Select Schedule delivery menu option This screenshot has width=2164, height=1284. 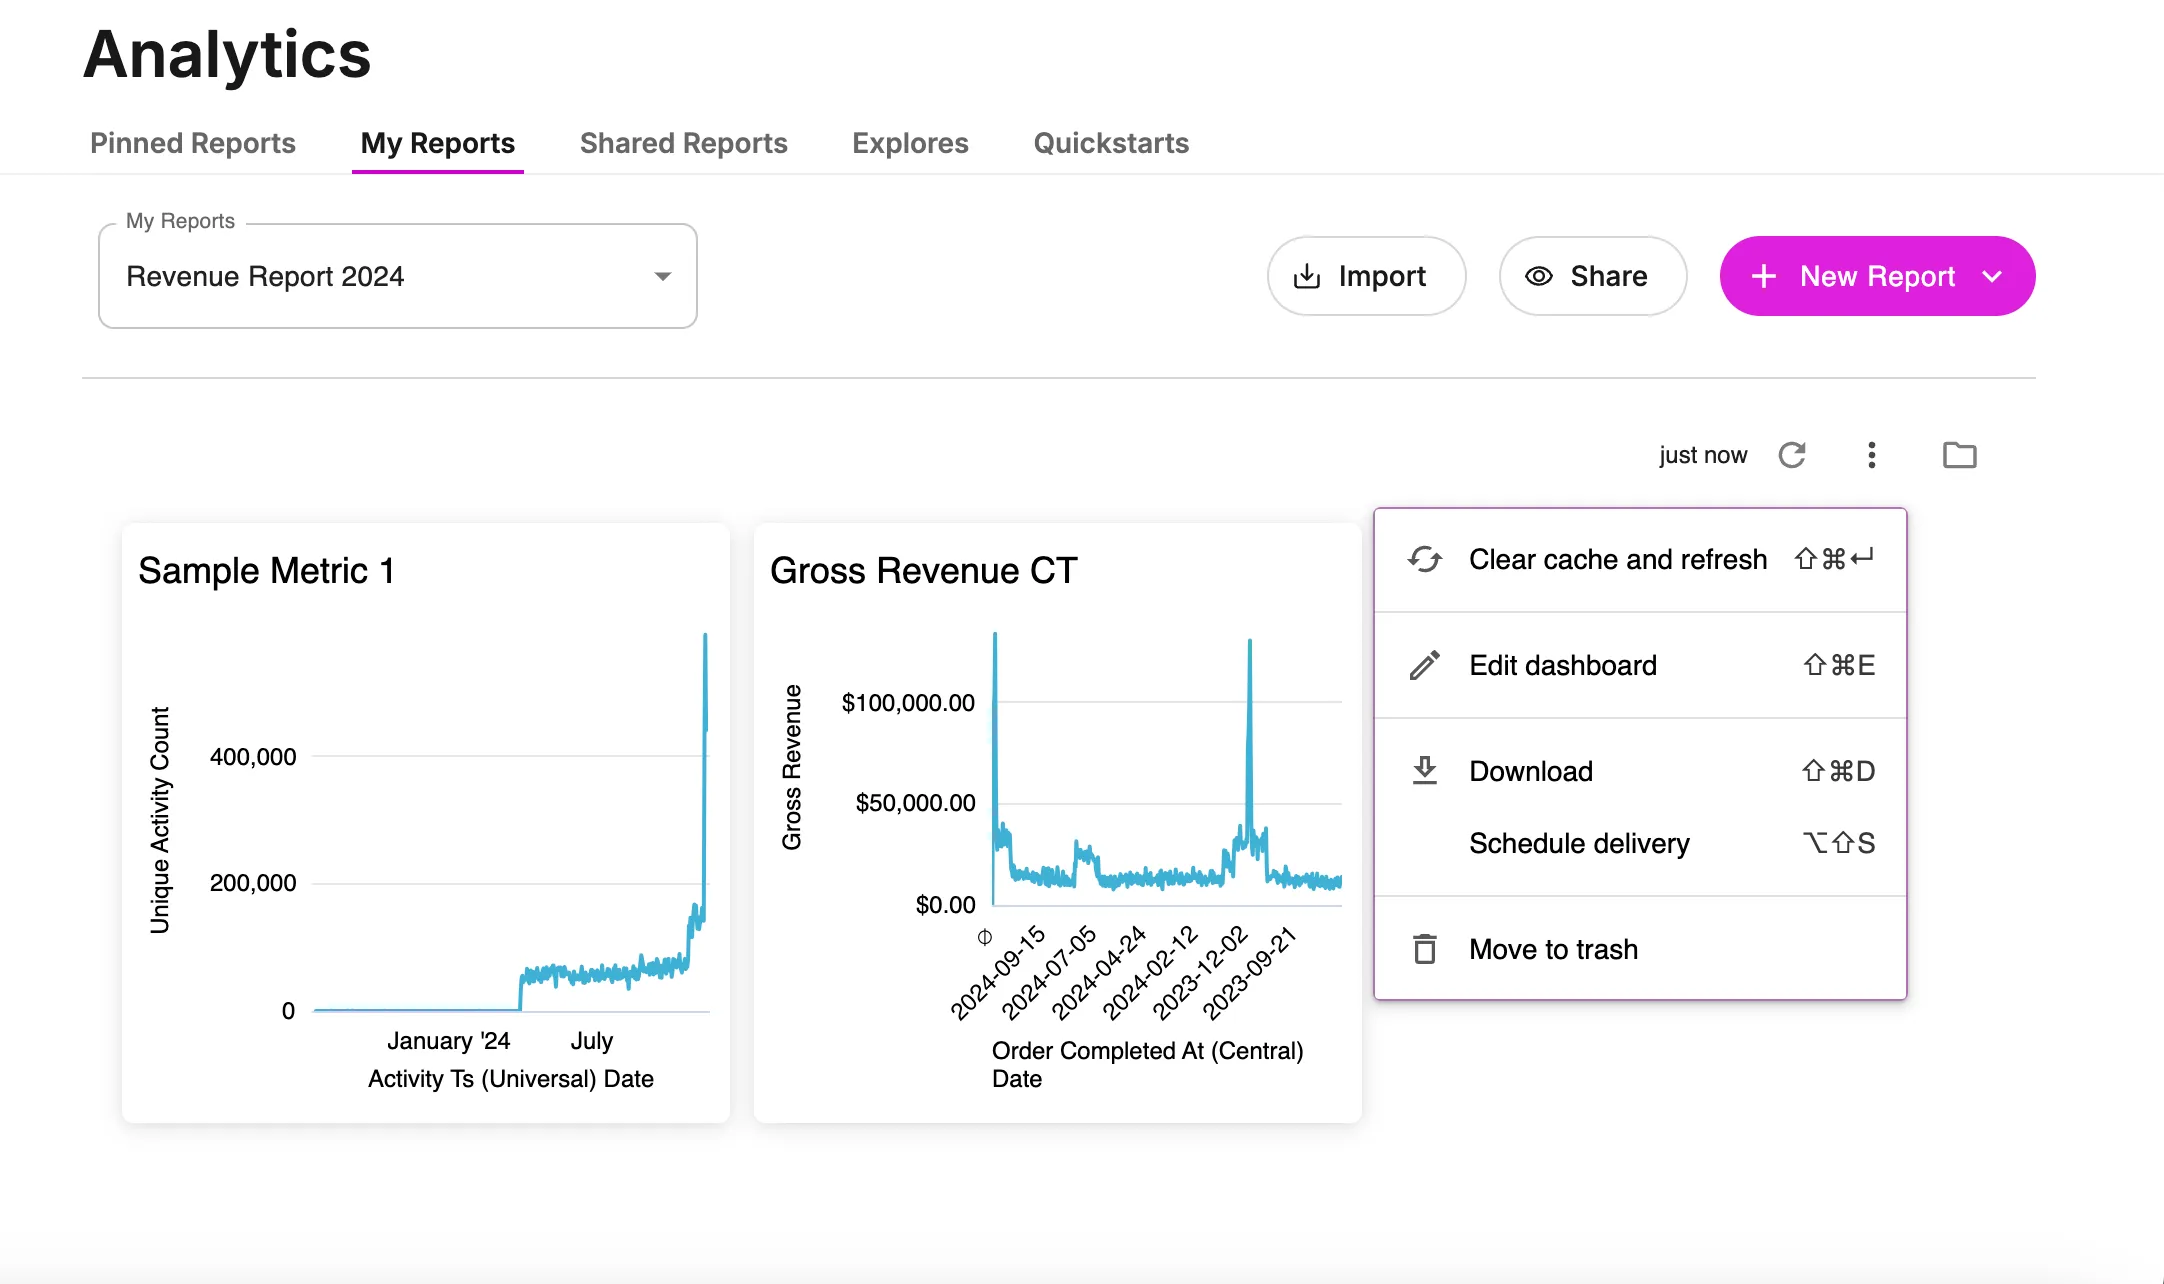1640,843
